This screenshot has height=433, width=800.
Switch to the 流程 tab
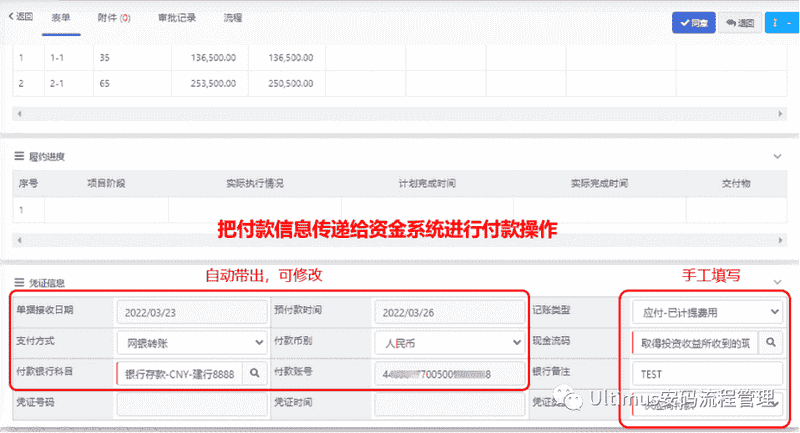pos(233,18)
